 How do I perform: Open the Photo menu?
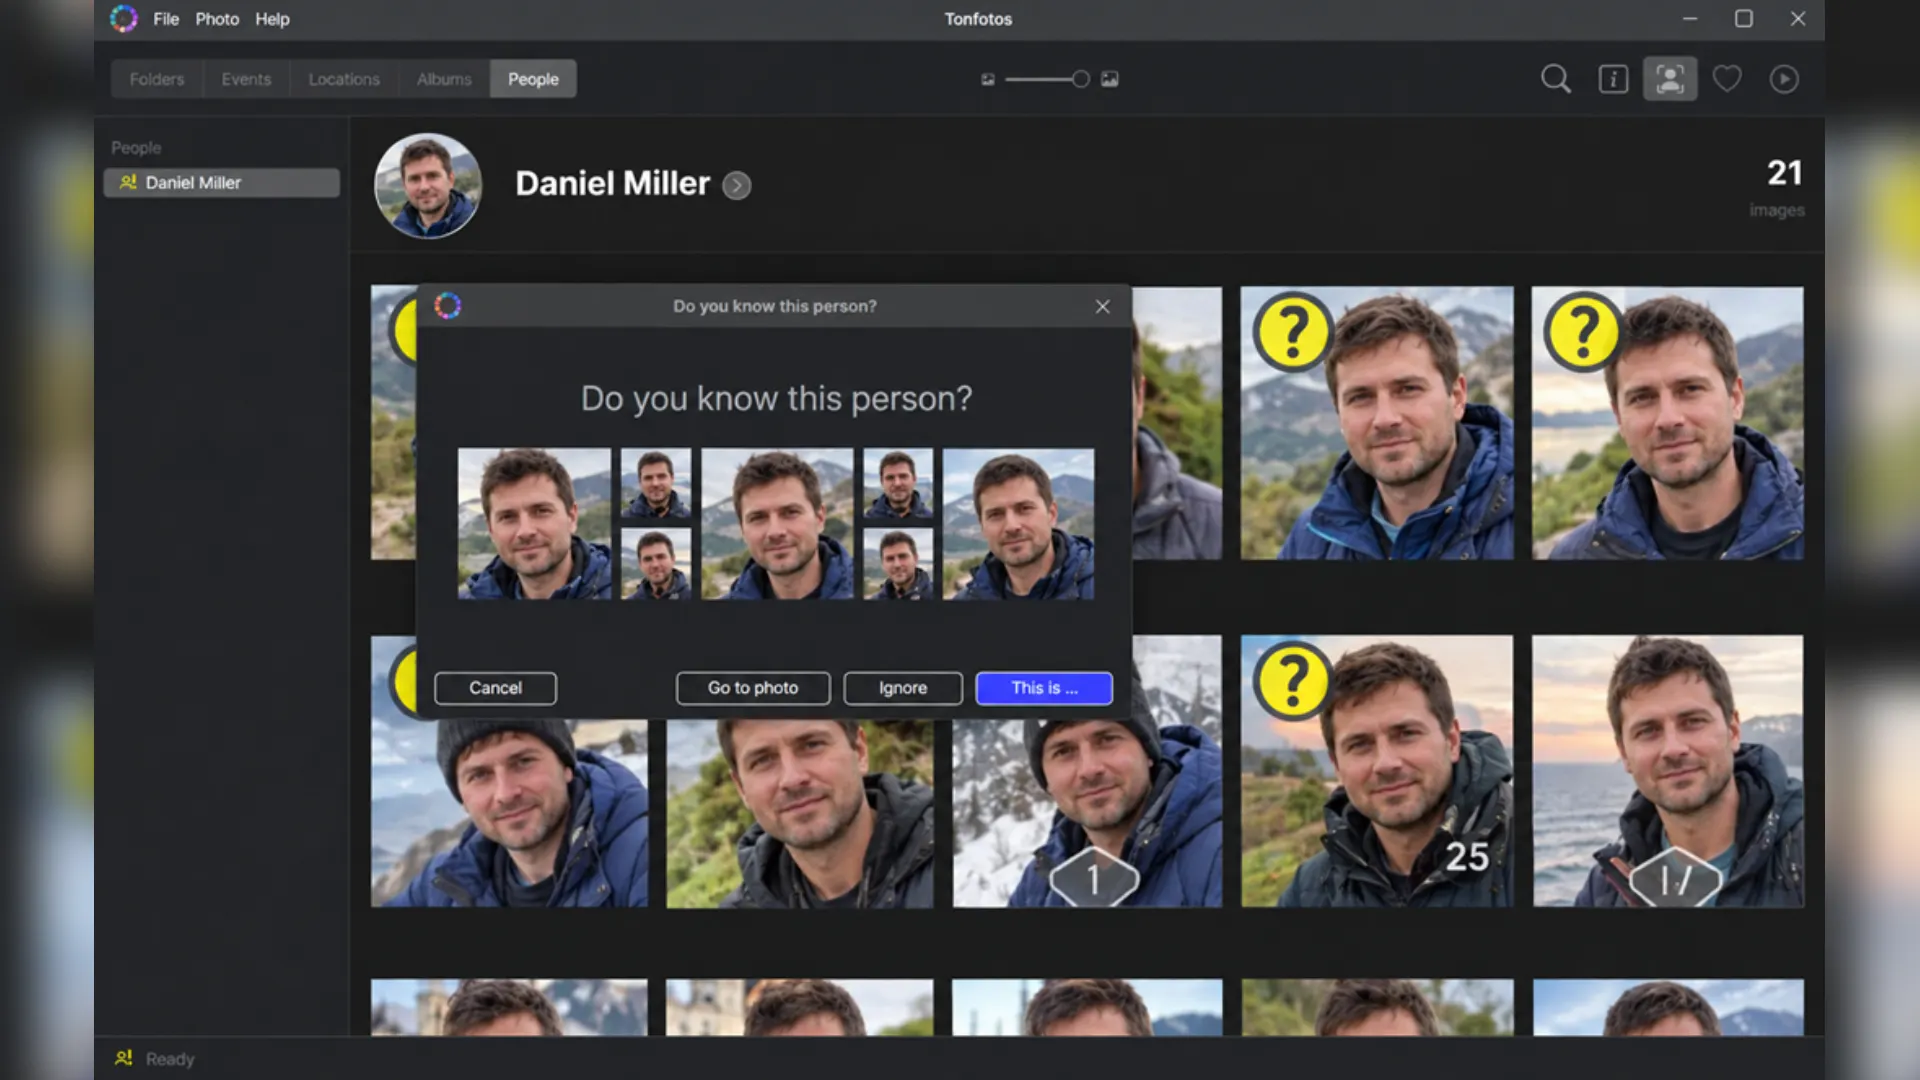pyautogui.click(x=217, y=19)
